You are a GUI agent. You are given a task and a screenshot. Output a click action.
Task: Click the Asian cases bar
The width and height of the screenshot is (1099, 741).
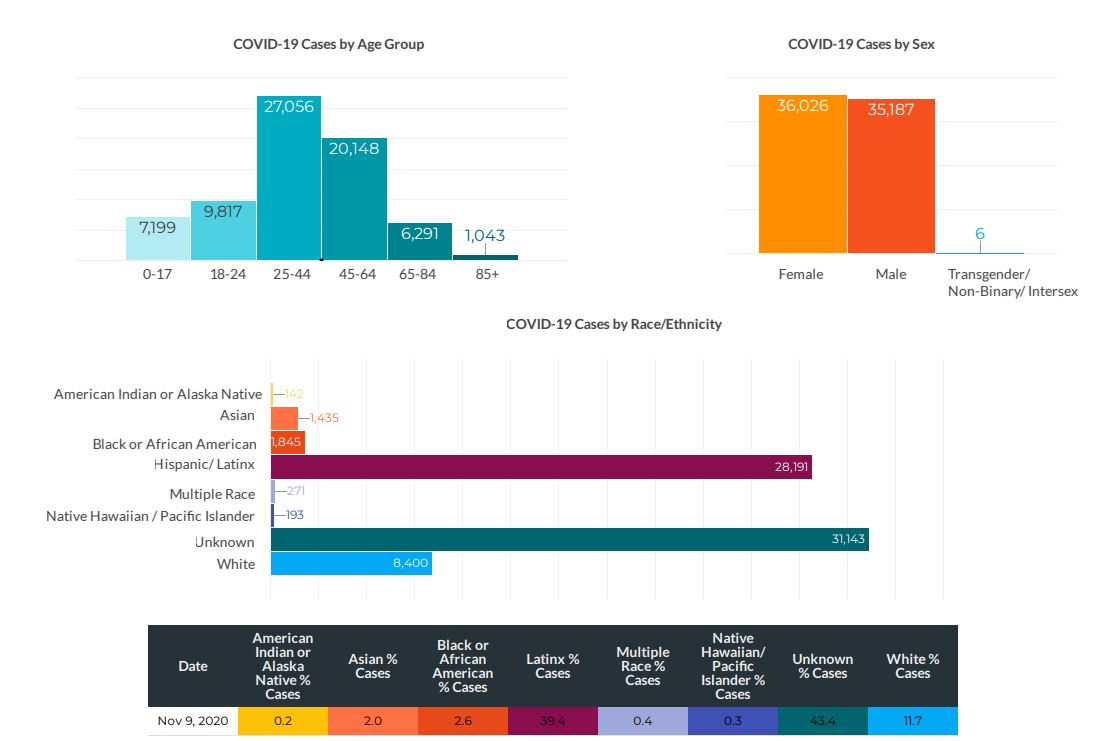tap(284, 418)
